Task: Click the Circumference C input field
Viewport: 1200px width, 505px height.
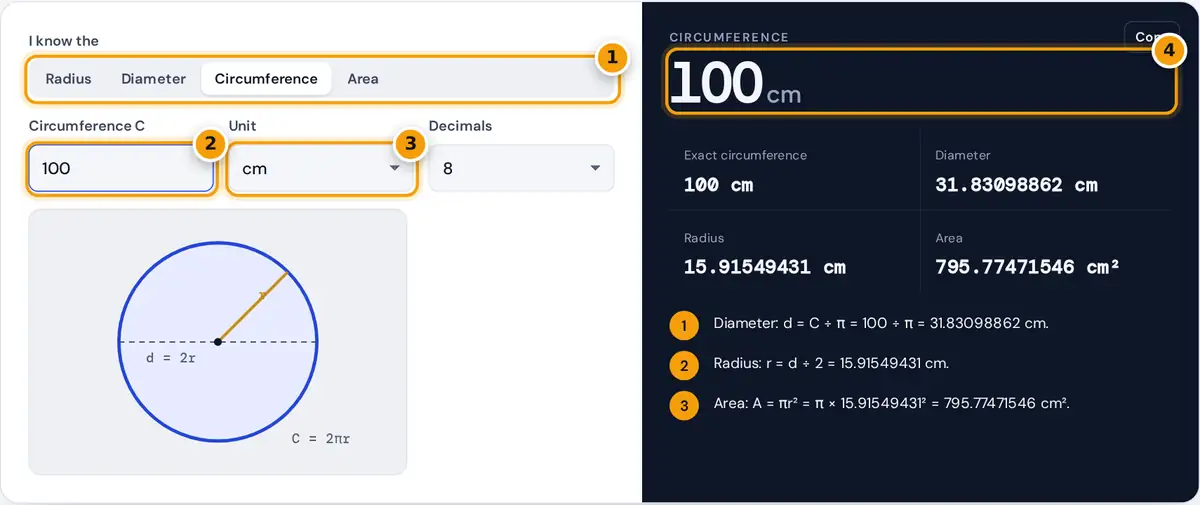Action: pos(121,168)
